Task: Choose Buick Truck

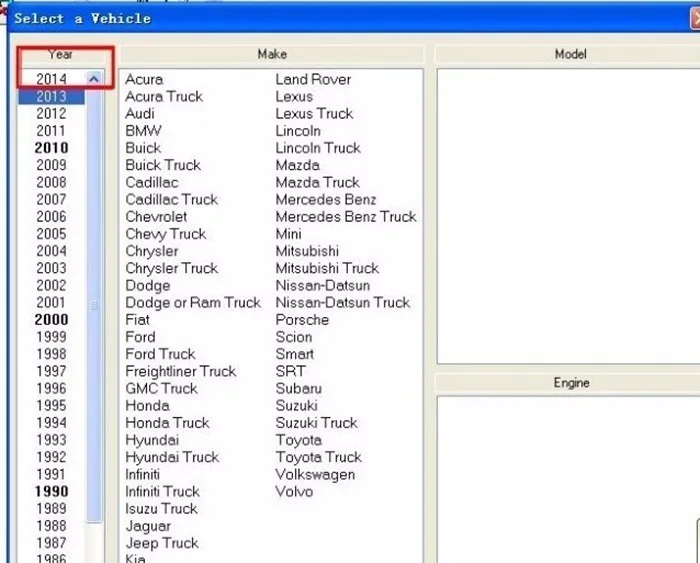Action: tap(163, 165)
